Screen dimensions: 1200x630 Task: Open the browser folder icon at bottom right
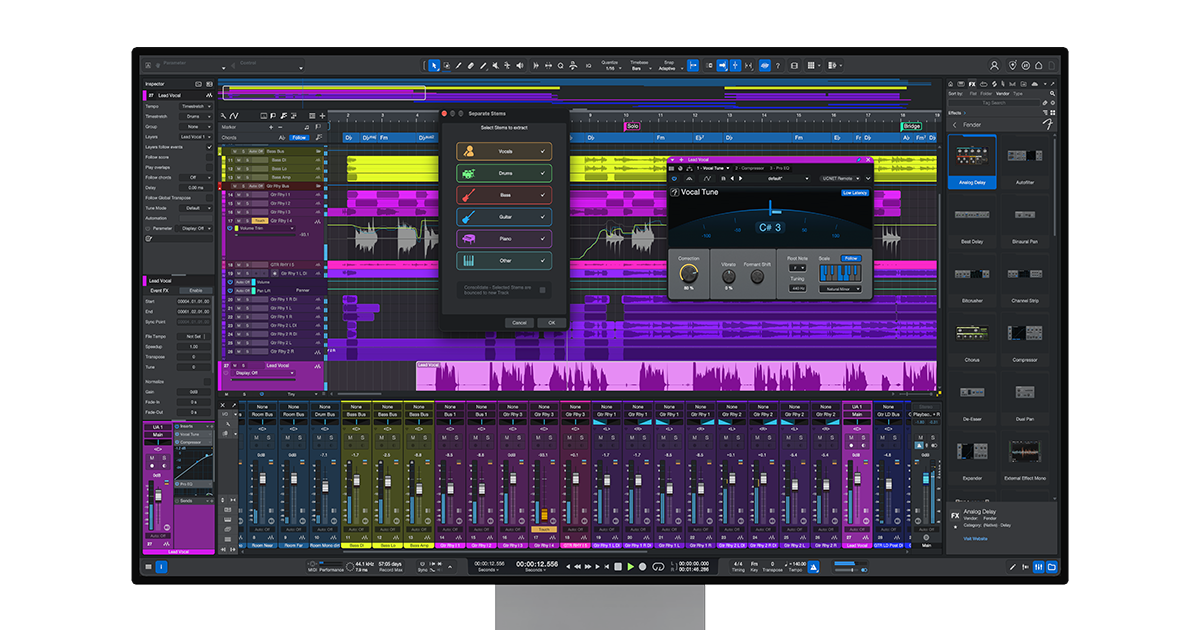coord(1052,567)
